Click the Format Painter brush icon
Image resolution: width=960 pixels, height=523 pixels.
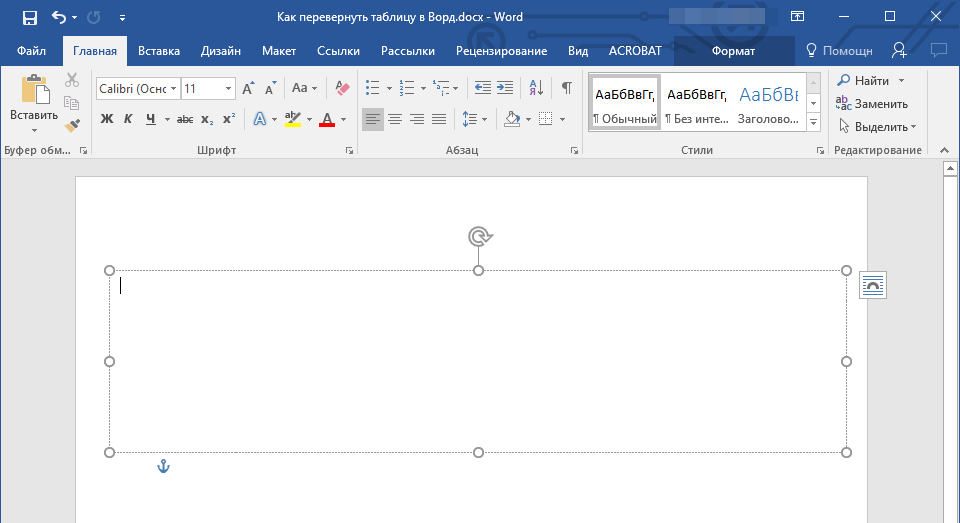[72, 126]
